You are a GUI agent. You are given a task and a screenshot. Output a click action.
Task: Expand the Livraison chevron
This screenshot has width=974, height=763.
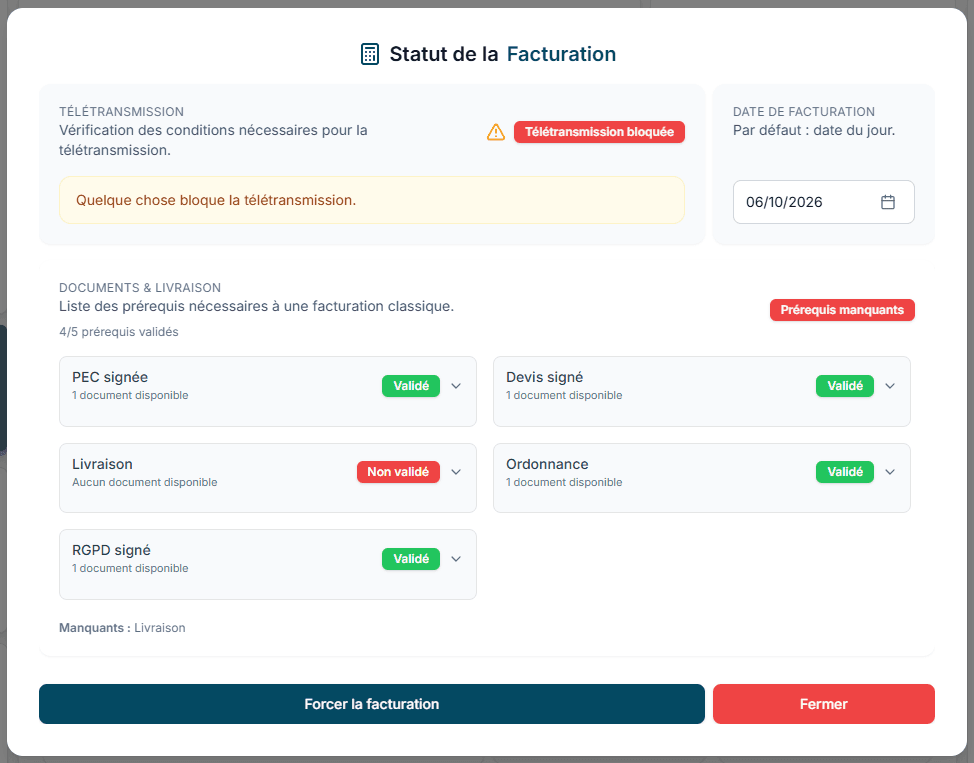click(x=456, y=472)
